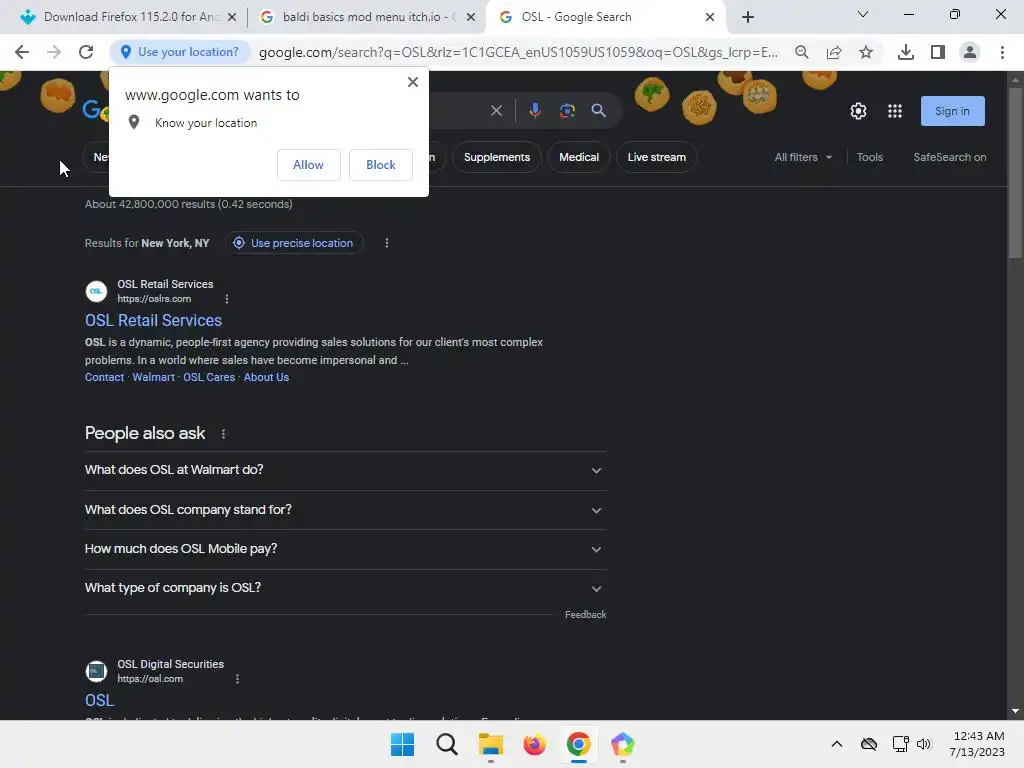Click the scrollbar down arrow
The image size is (1024, 768).
click(x=1014, y=711)
